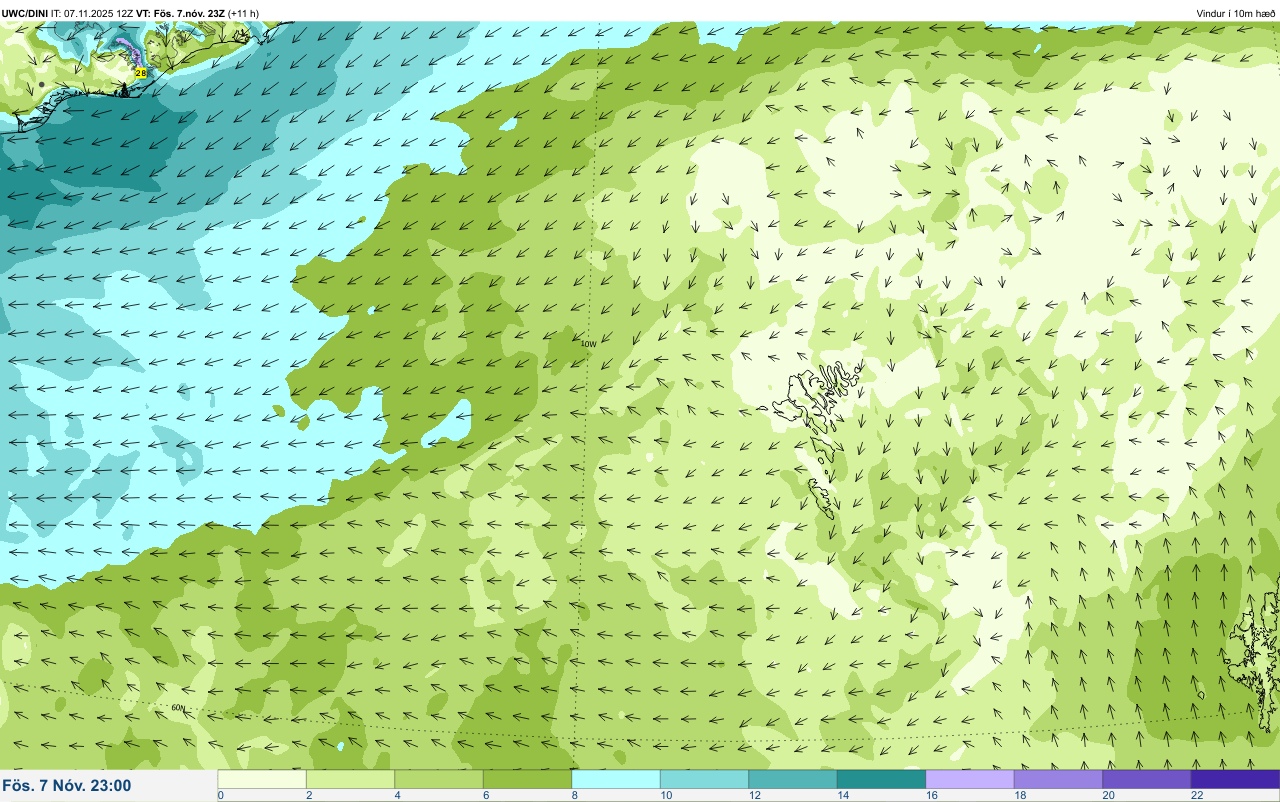The width and height of the screenshot is (1280, 802).
Task: Click the medium green 4–6 legend swatch
Action: 439,779
